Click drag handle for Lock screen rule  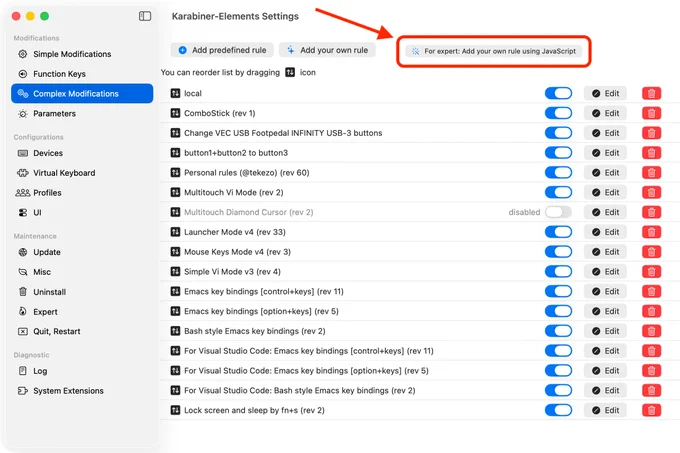pos(175,410)
